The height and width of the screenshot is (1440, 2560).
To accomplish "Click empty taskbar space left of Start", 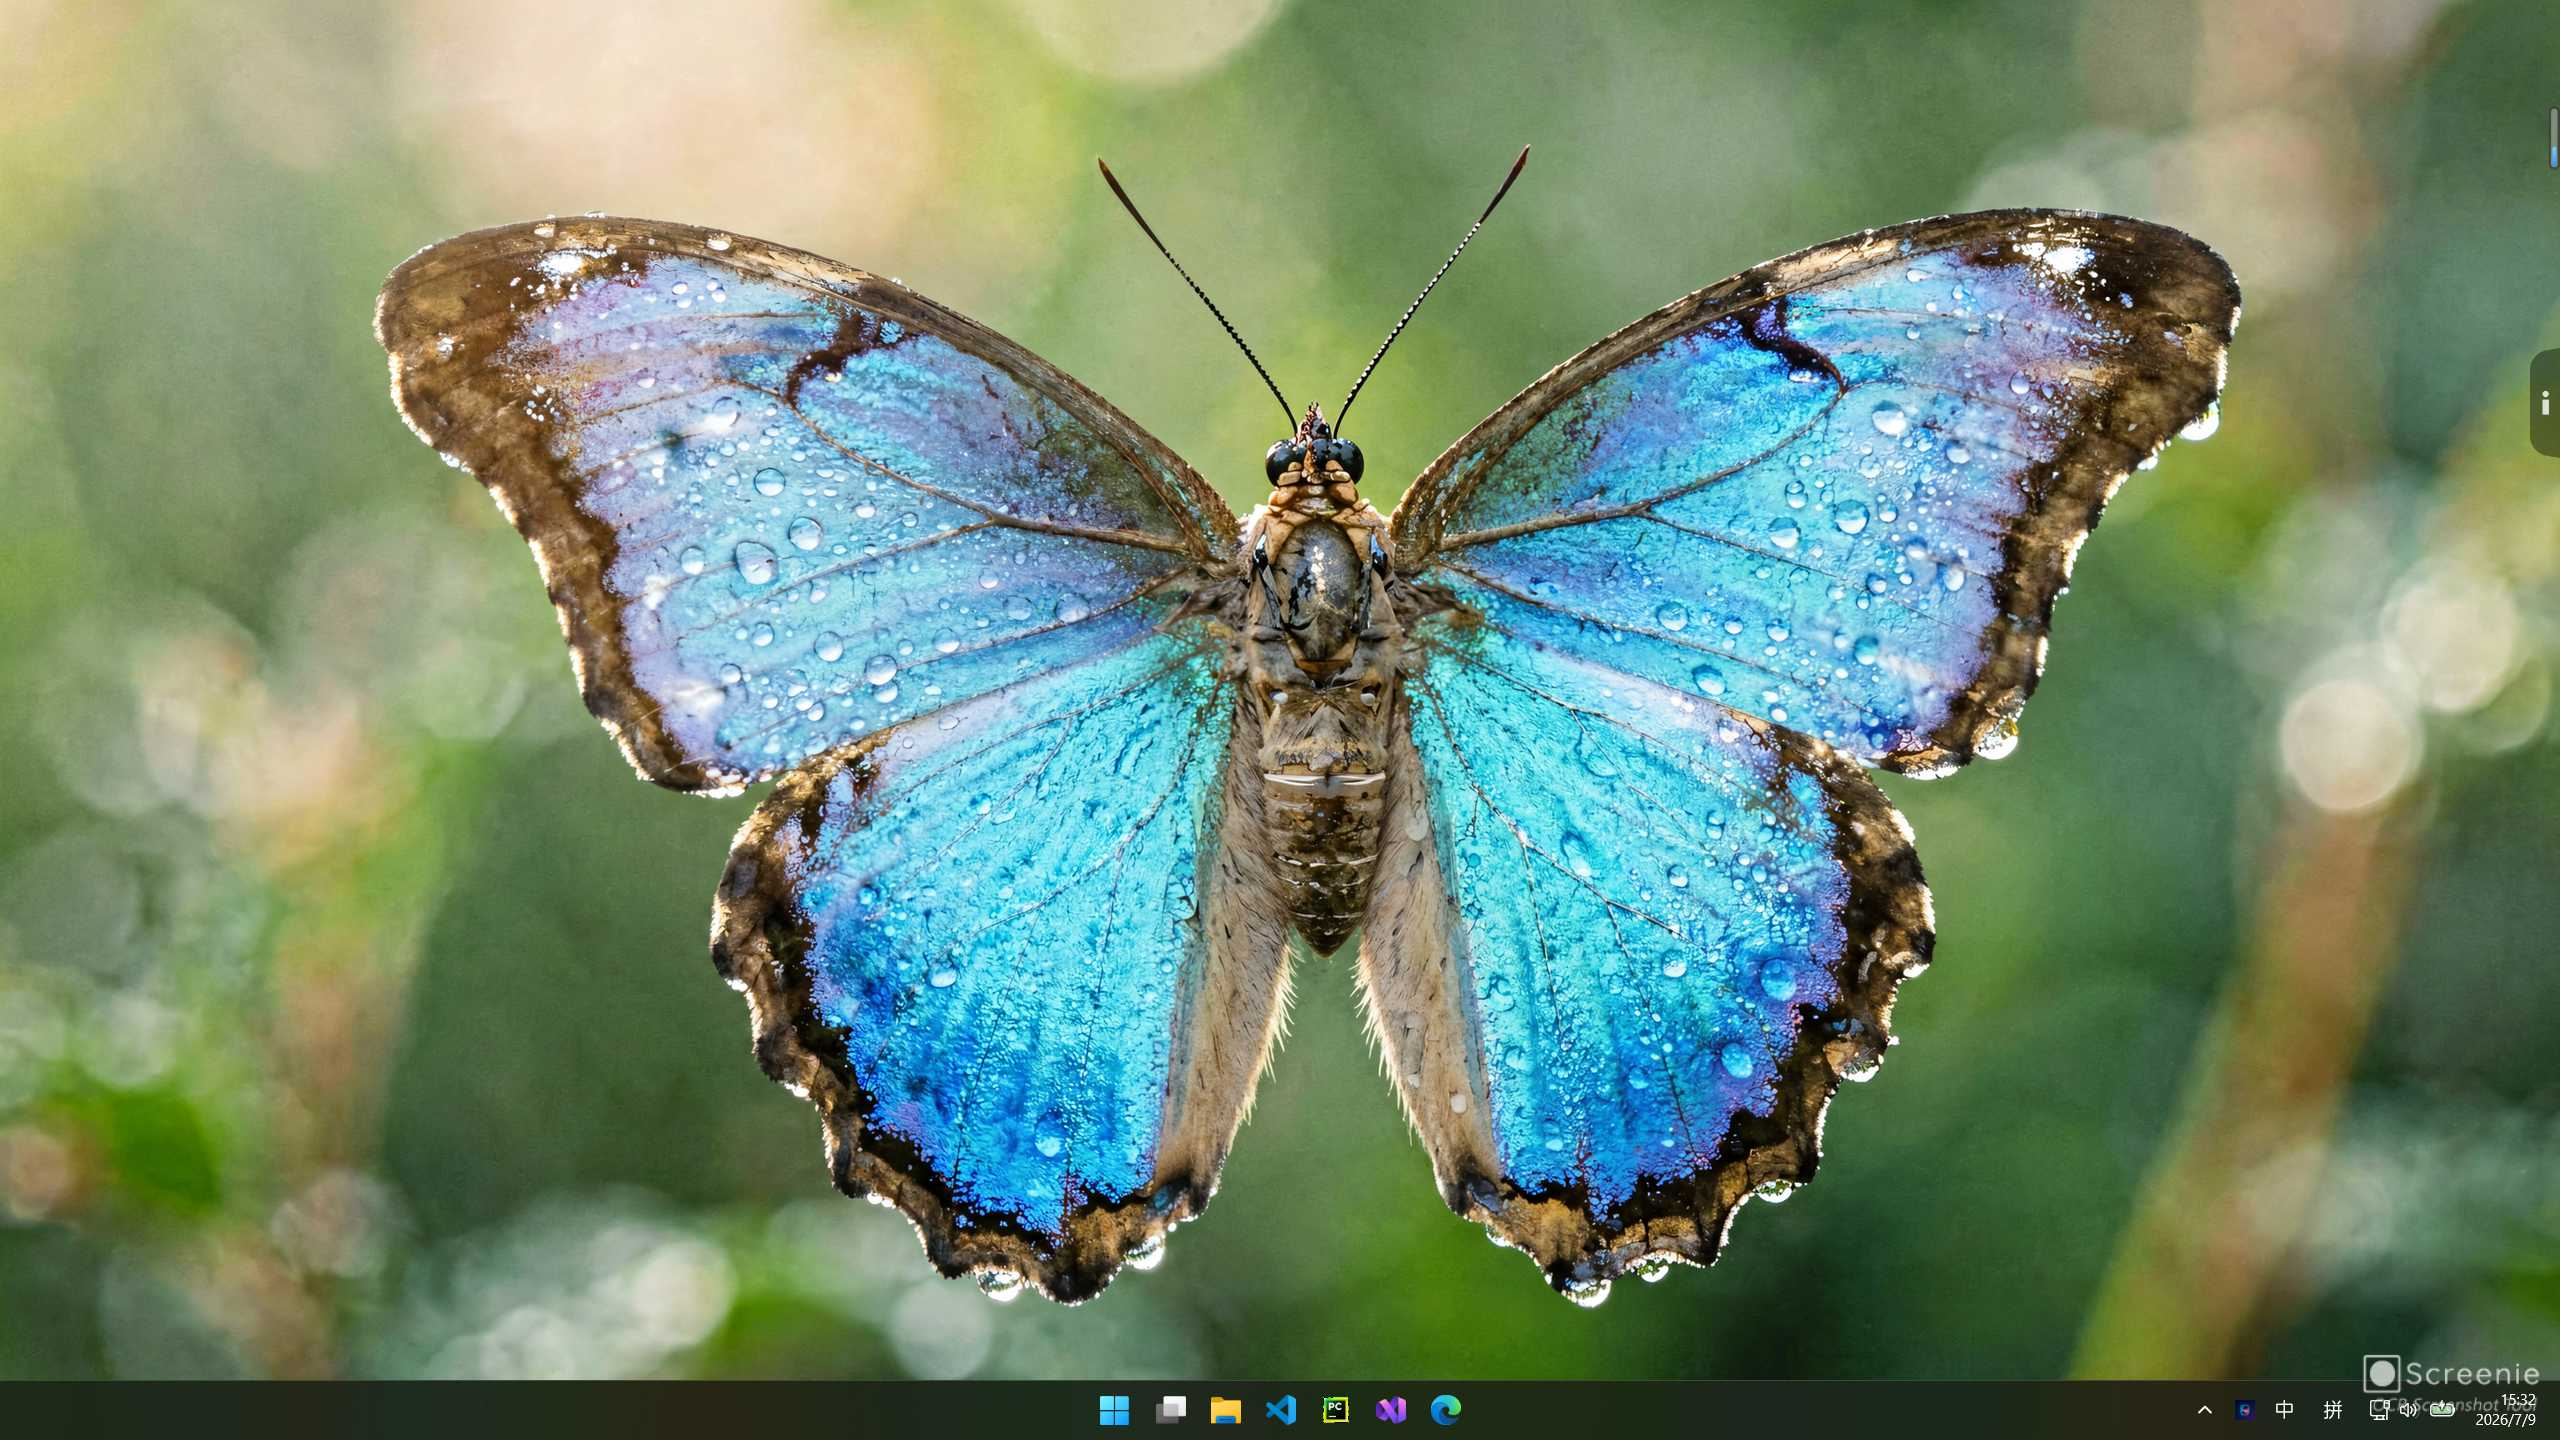I will [x=540, y=1410].
